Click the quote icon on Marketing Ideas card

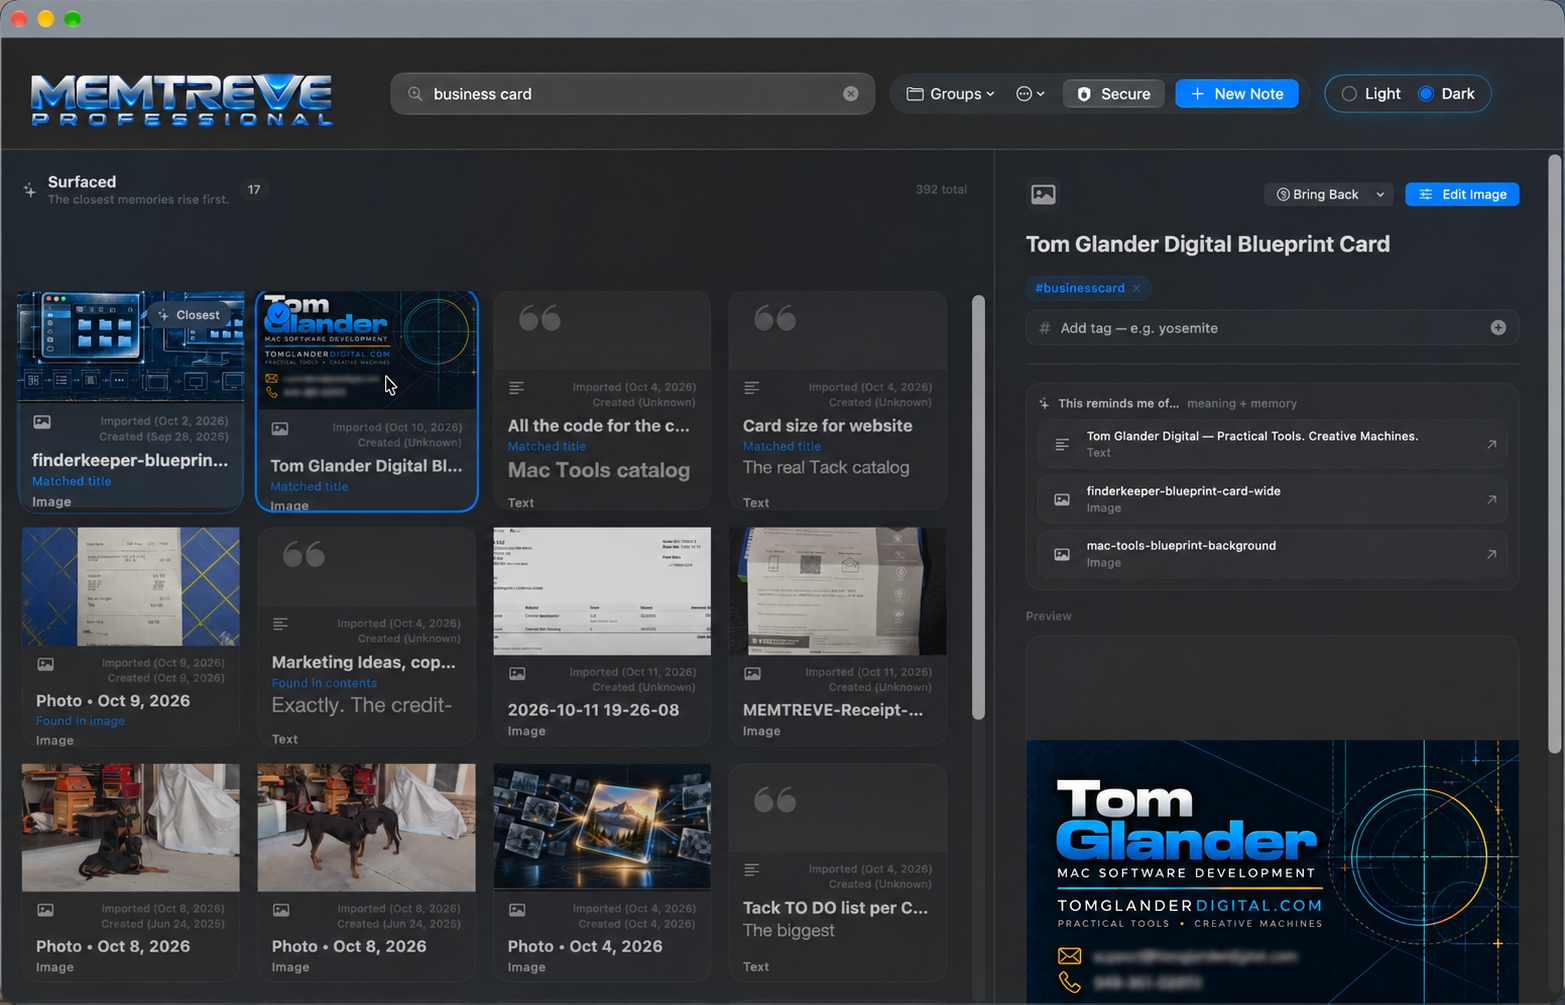(x=304, y=555)
